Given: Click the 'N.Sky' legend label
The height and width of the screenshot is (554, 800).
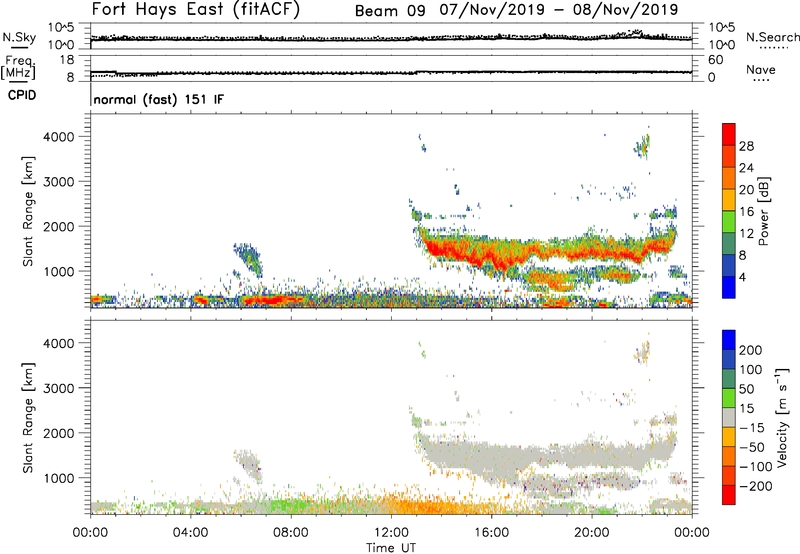Looking at the screenshot, I should click(x=19, y=37).
